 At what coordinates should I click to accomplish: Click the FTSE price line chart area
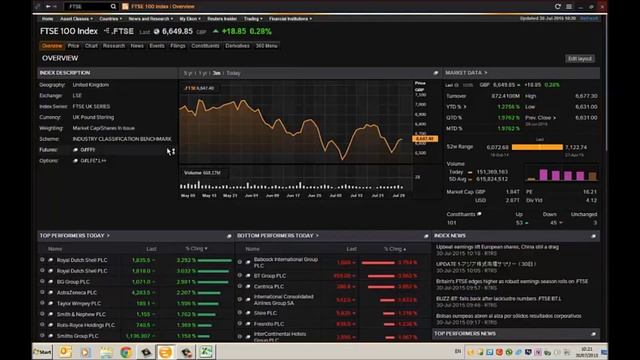click(x=296, y=122)
